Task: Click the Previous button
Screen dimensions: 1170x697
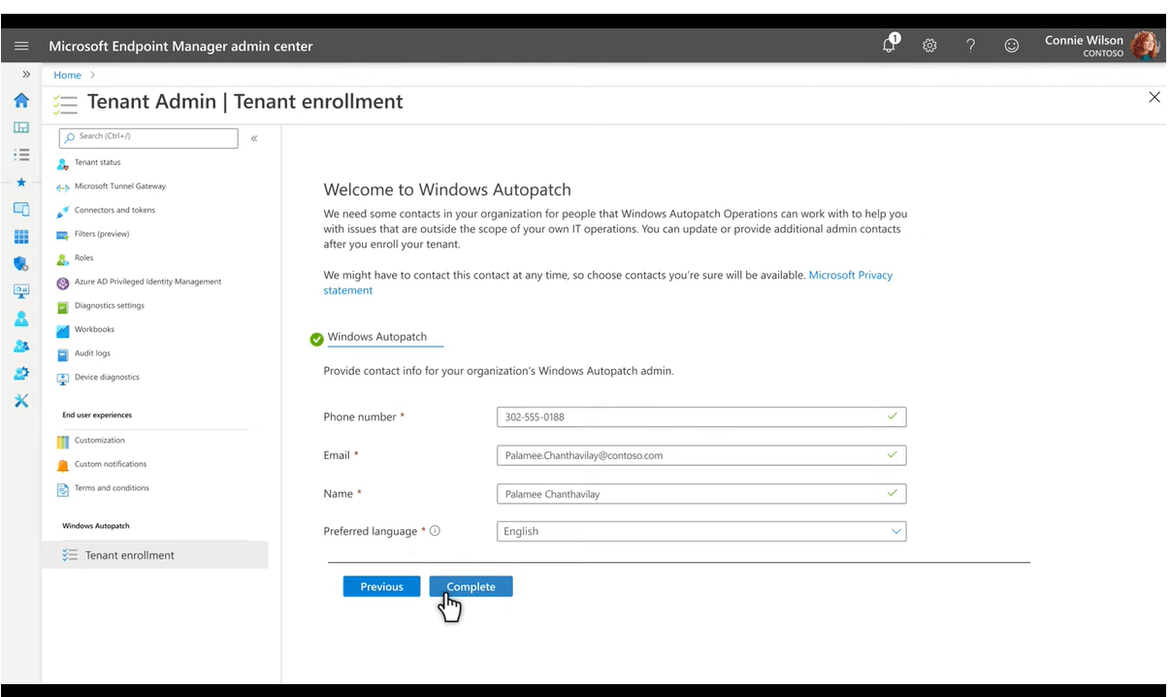Action: (x=381, y=587)
